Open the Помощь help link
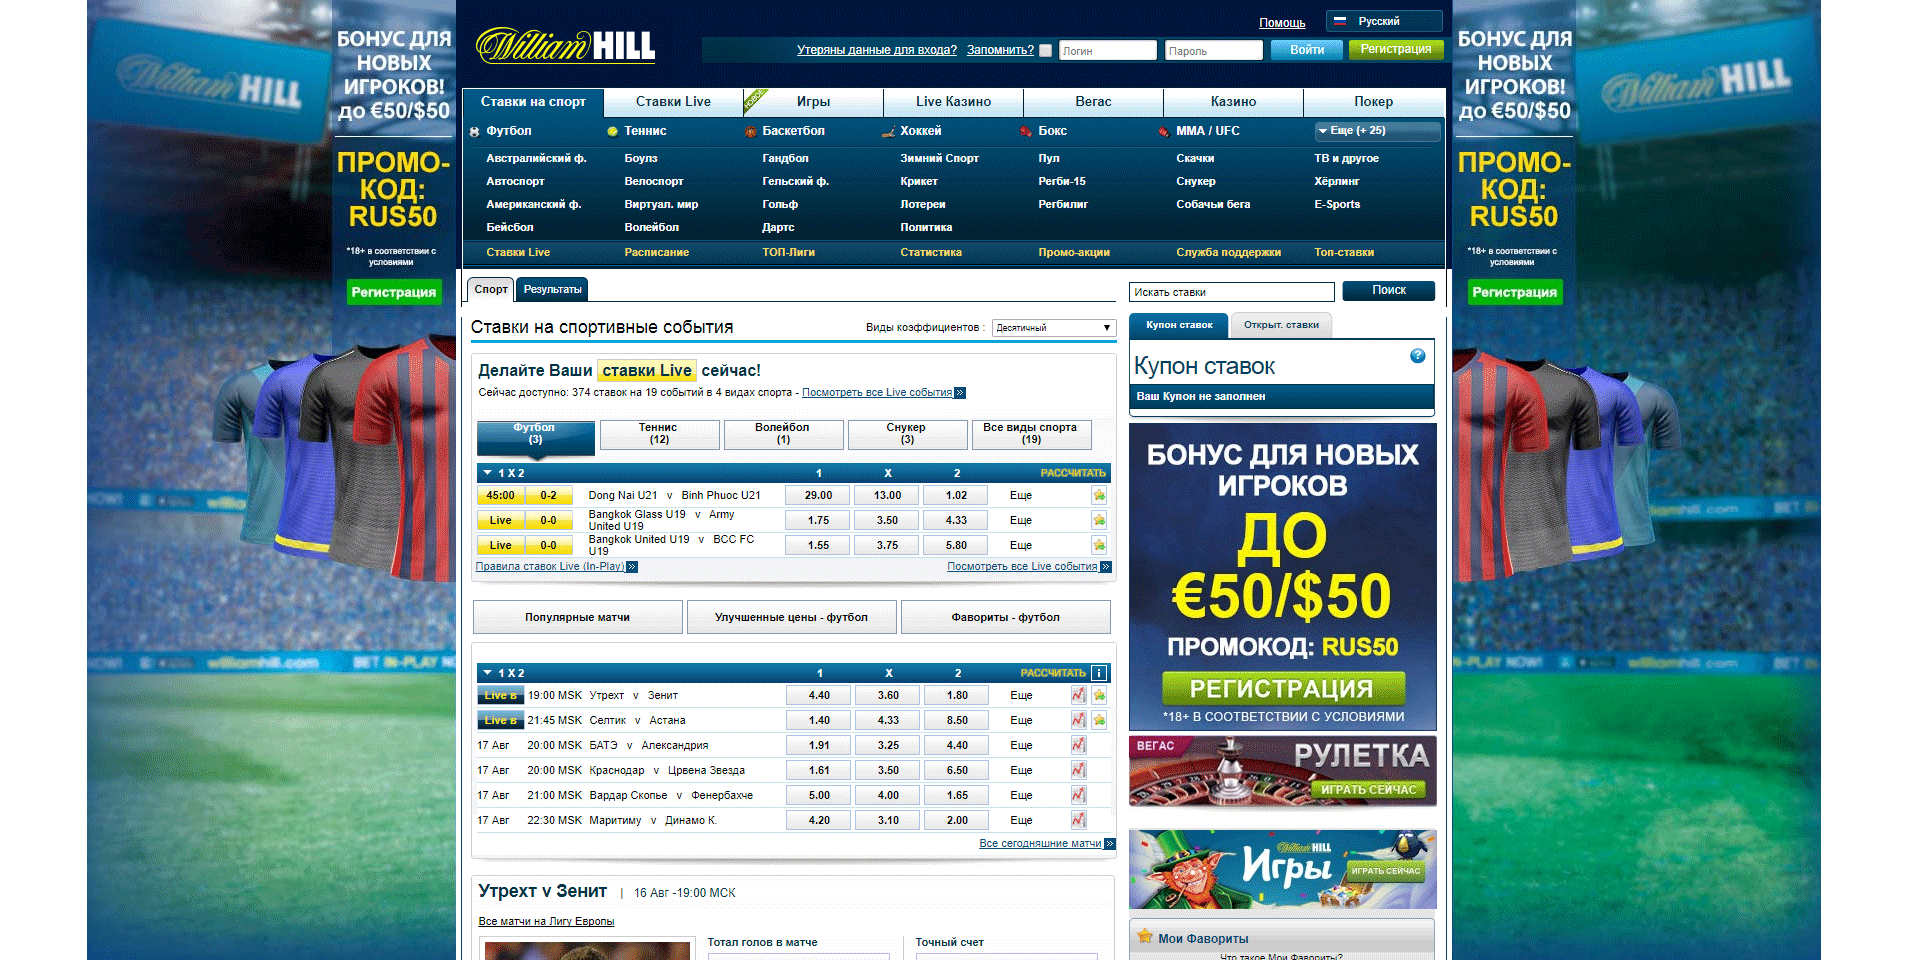 click(x=1282, y=23)
